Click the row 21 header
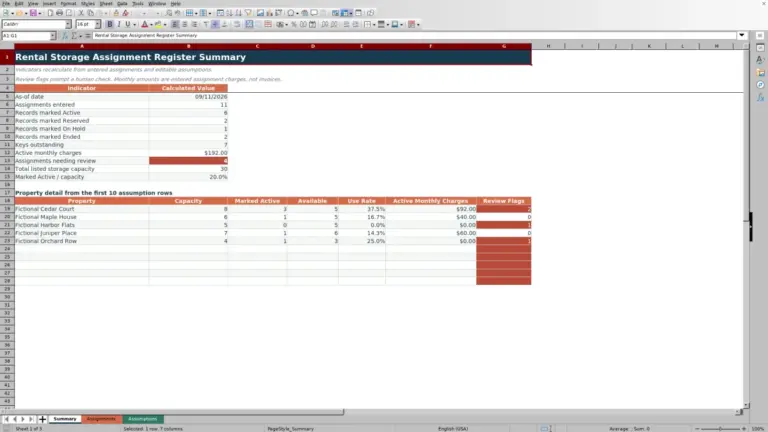Screen dimensions: 768x432 [x=7, y=225]
